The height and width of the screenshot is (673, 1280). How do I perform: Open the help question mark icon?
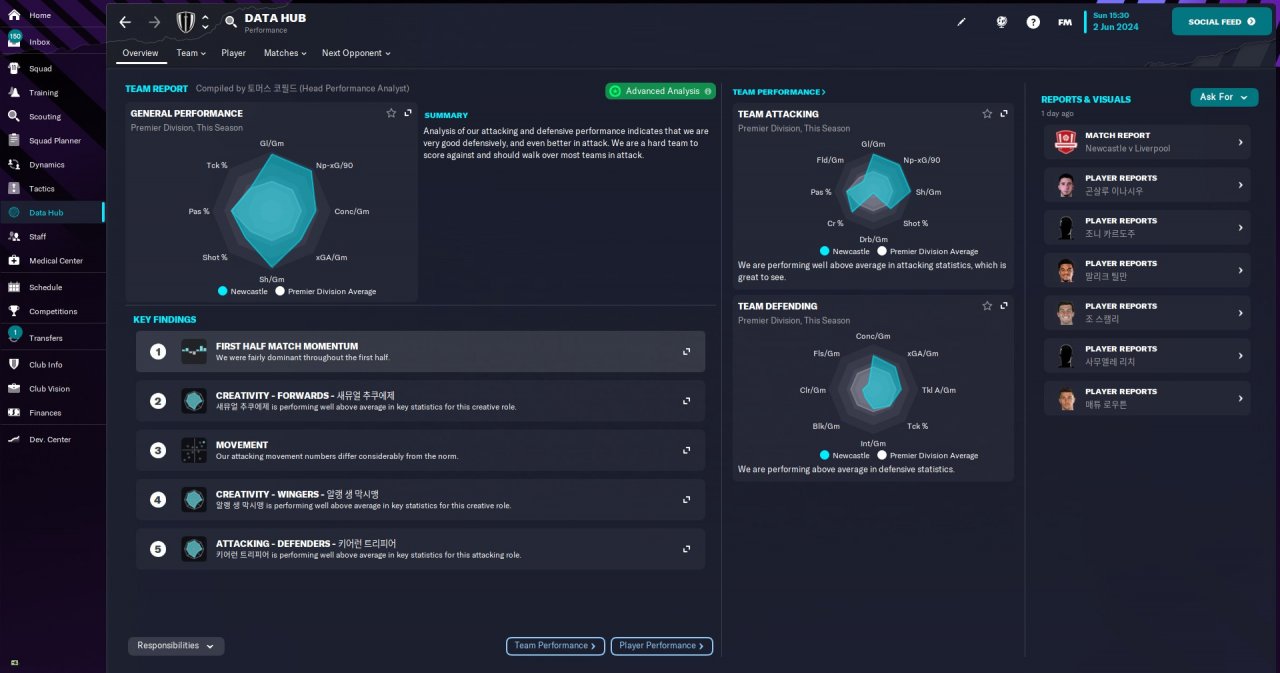coord(1033,22)
